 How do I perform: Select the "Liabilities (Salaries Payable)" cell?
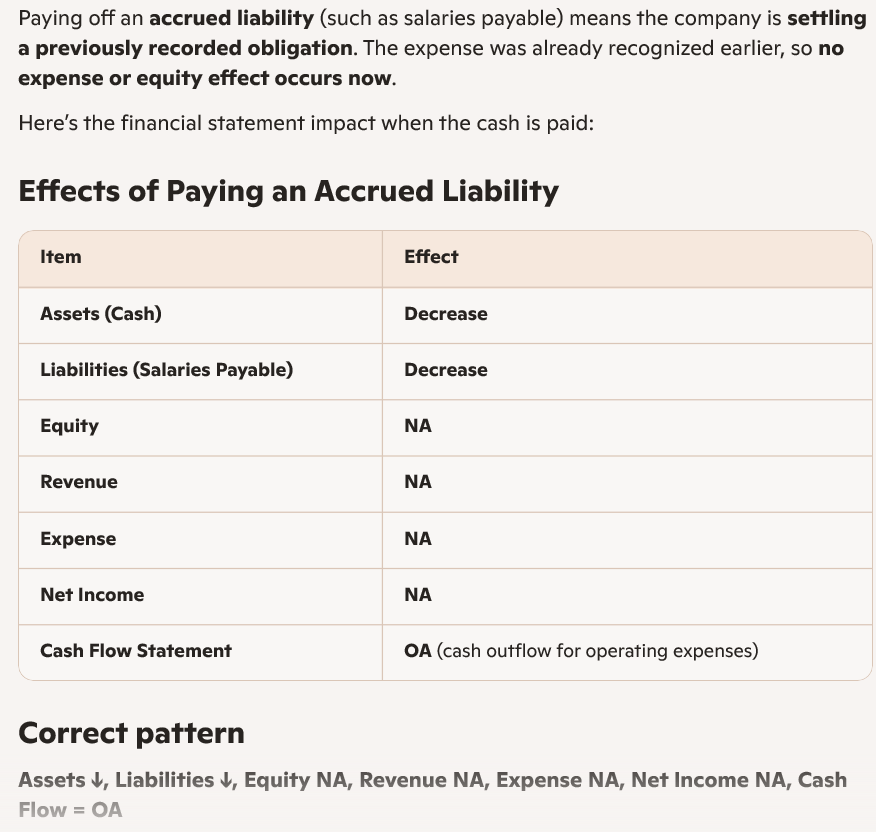(167, 370)
